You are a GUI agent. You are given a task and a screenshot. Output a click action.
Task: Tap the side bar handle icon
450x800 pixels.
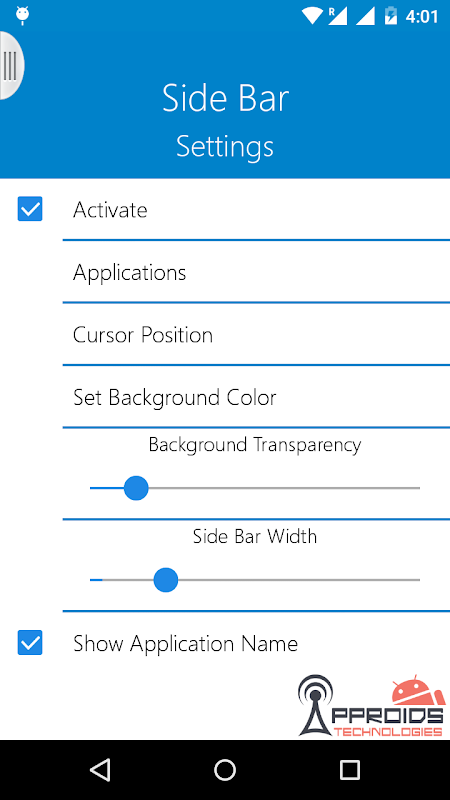(x=11, y=65)
